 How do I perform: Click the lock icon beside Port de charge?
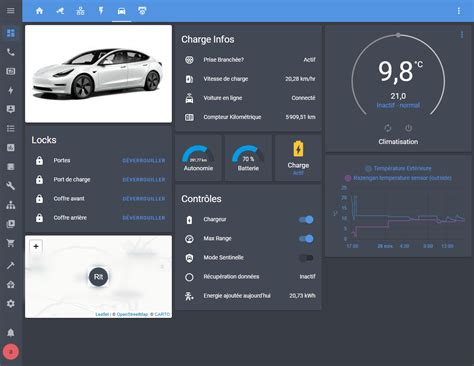pos(39,179)
